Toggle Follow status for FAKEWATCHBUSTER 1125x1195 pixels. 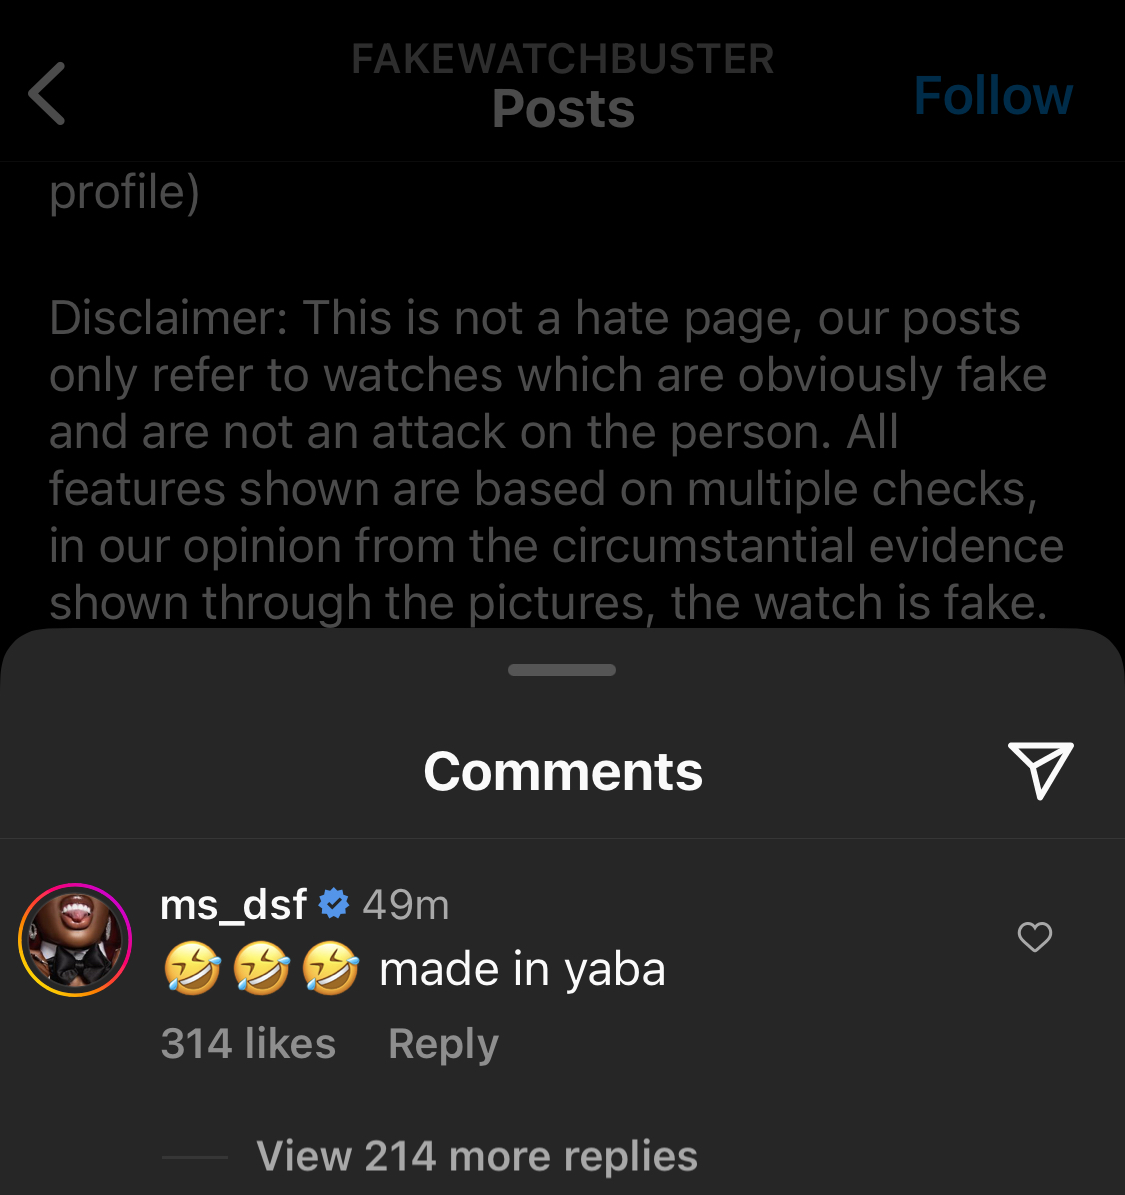[992, 94]
